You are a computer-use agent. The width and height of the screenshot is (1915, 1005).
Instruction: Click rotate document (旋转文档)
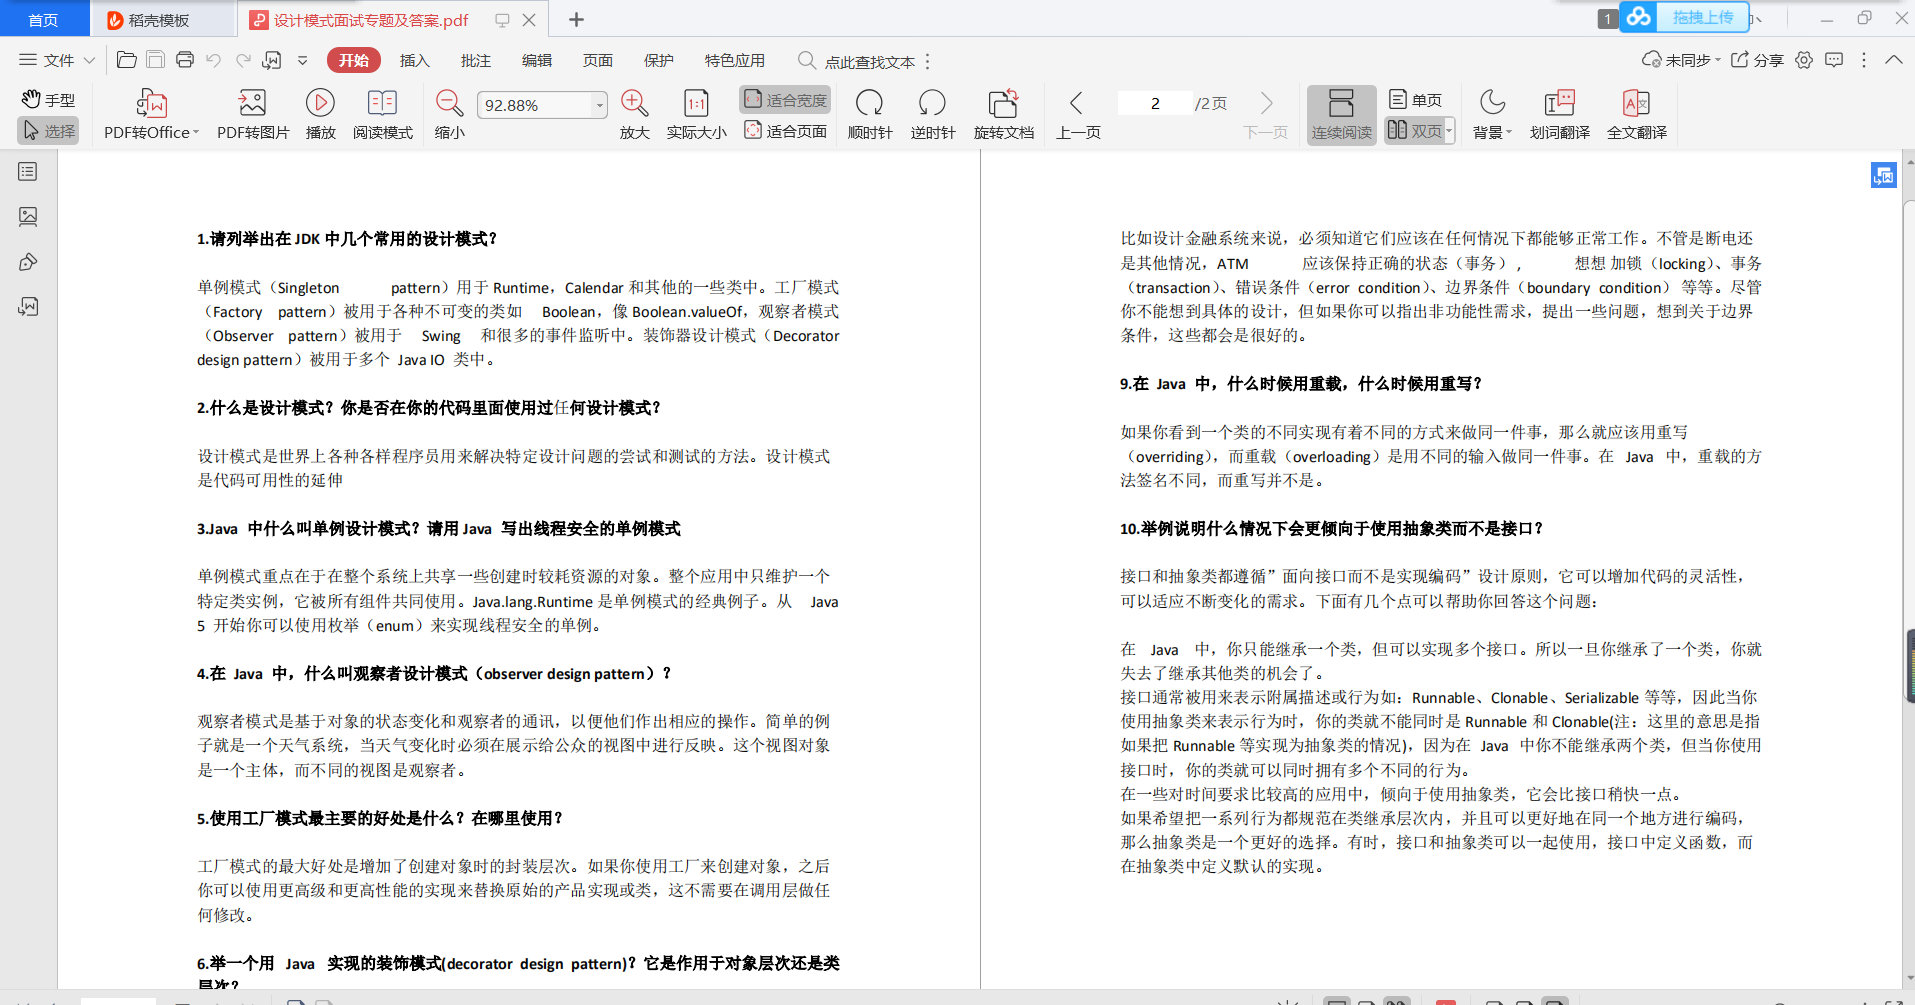coord(1004,114)
